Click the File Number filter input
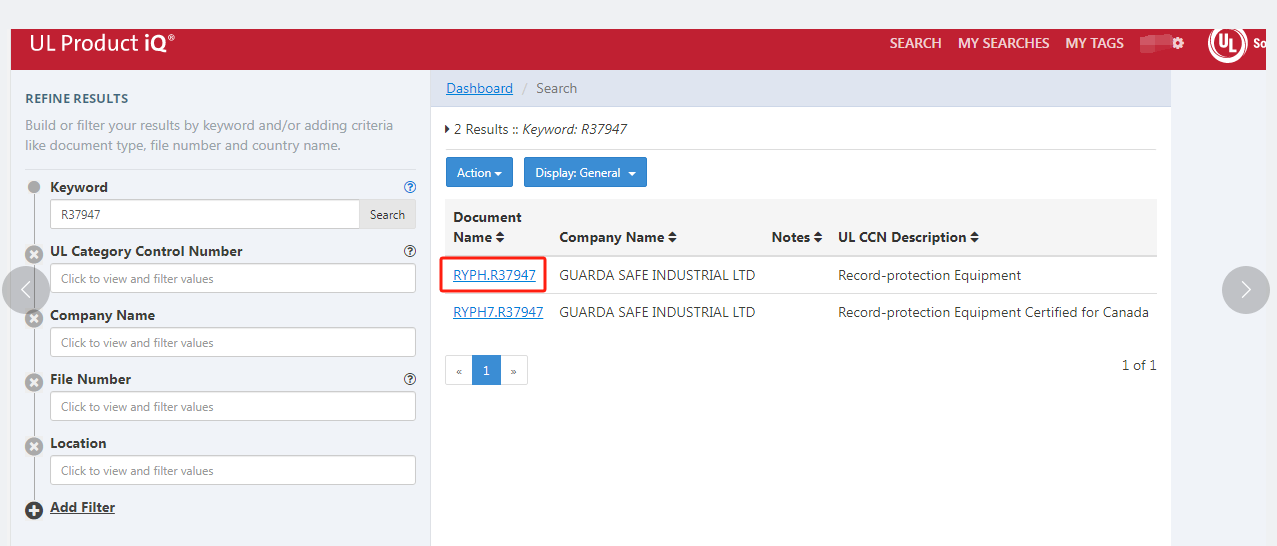Image resolution: width=1277 pixels, height=546 pixels. (x=232, y=406)
